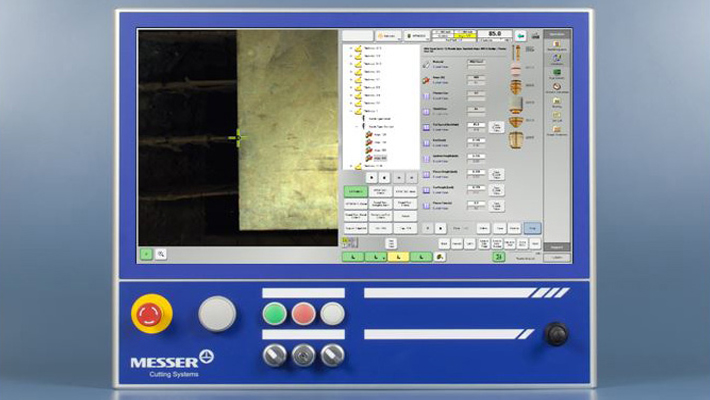
Task: Toggle the key switch between the selector switches
Action: (x=303, y=355)
